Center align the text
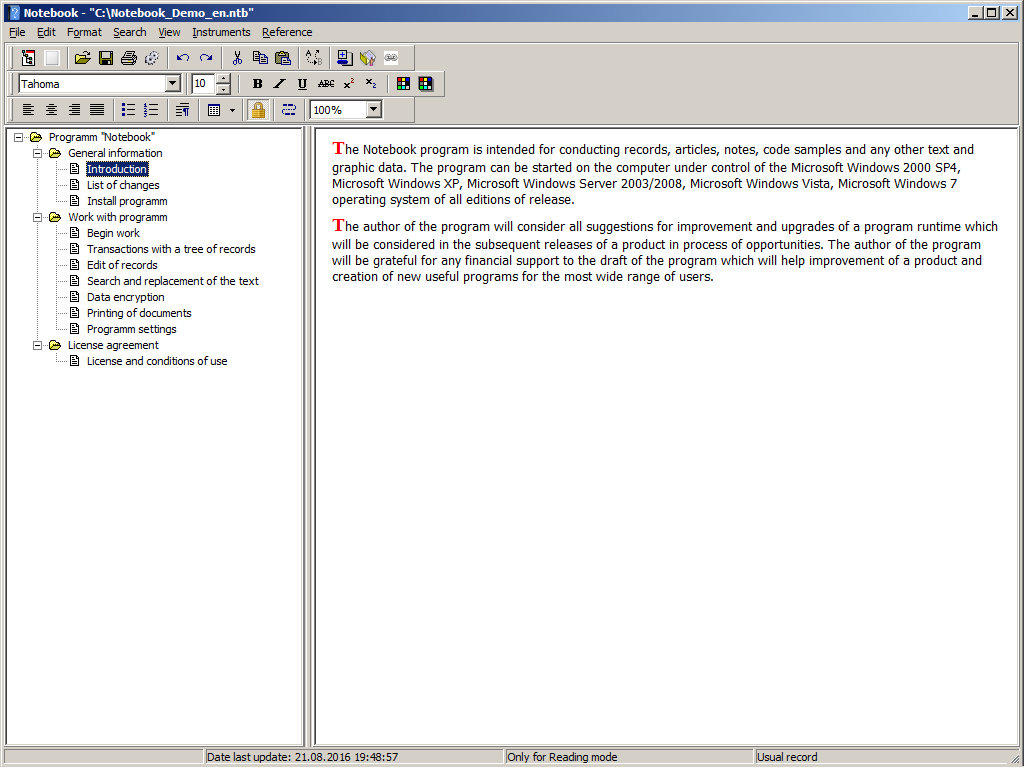 coord(51,110)
